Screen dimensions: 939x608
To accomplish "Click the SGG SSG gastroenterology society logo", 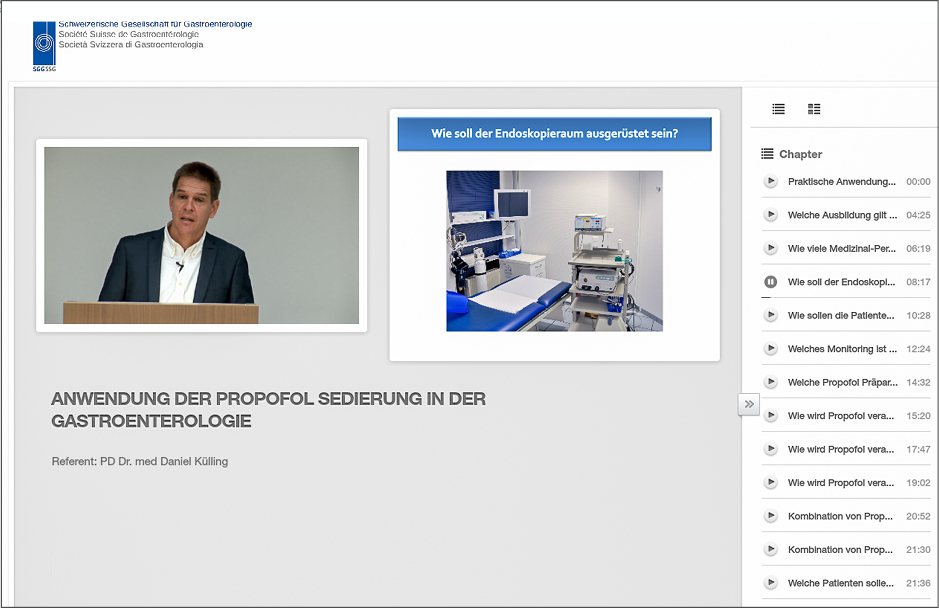I will pos(45,45).
